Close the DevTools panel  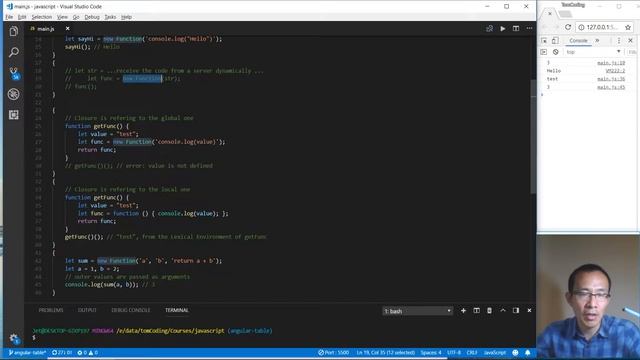[631, 40]
